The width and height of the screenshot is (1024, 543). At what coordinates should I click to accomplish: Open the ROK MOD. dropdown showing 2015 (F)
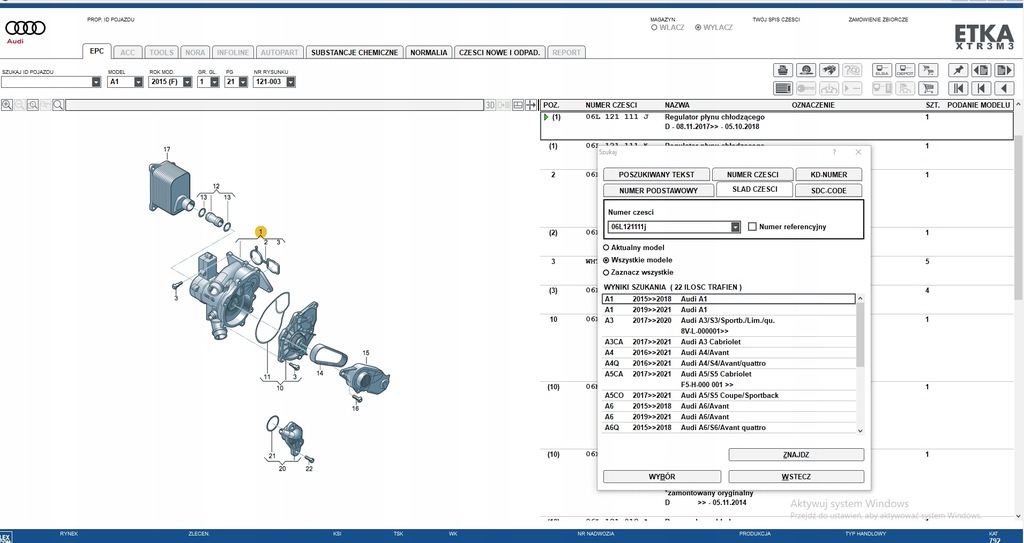click(187, 82)
